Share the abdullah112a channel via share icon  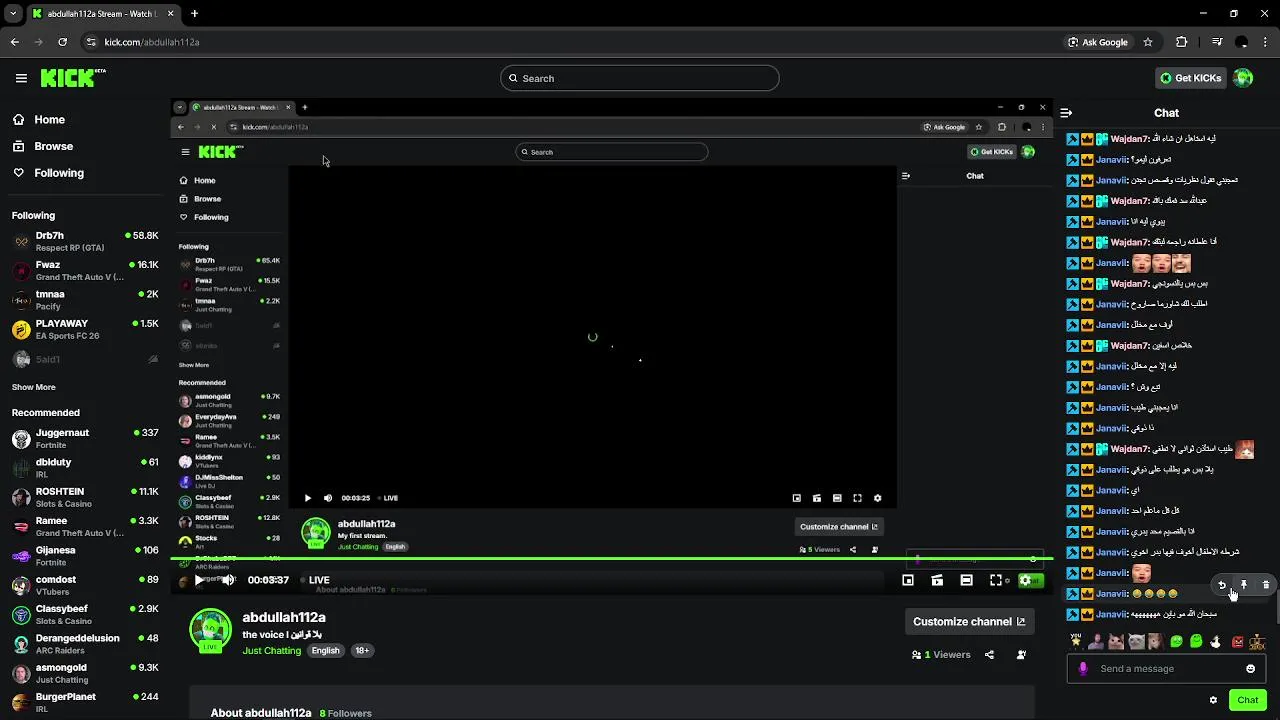pos(989,655)
